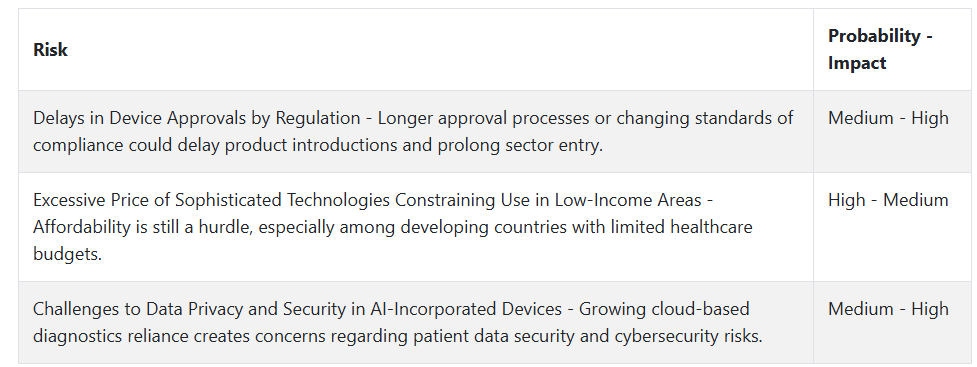Click 'diagnostics reliance creates concerns' line
Viewport: 977px width, 367px height.
tap(179, 336)
